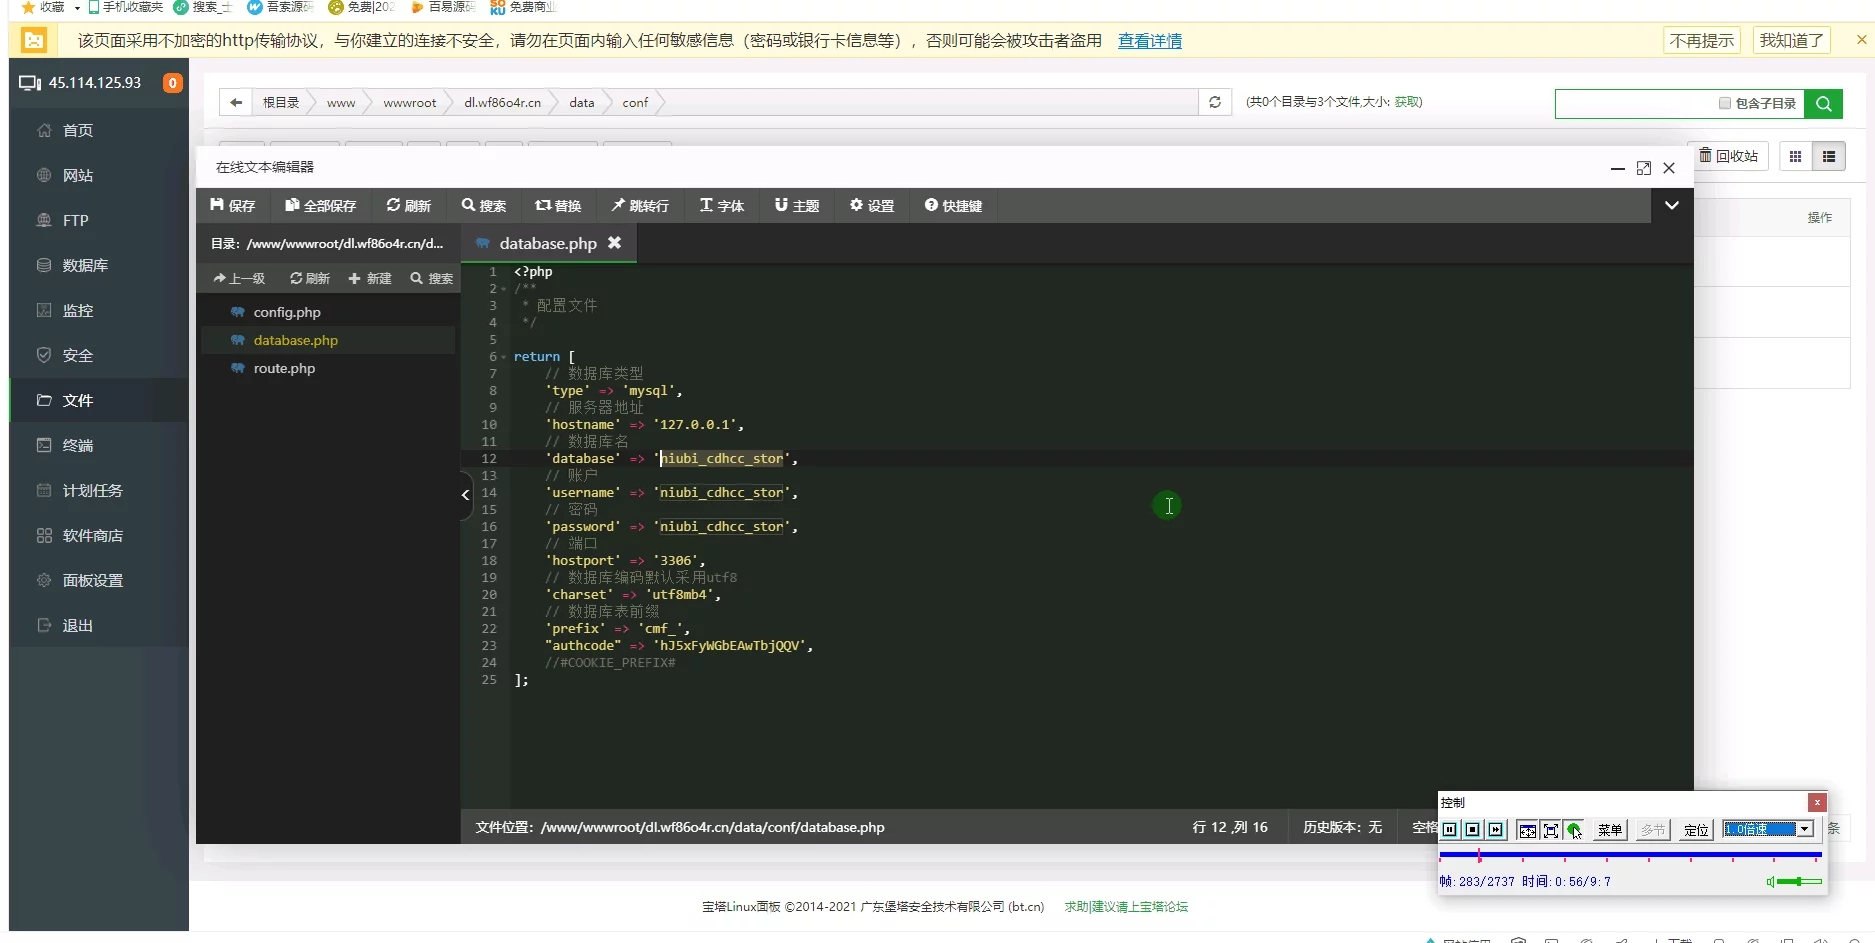The image size is (1875, 943).
Task: Fold the comment block at line 2
Action: pos(504,289)
